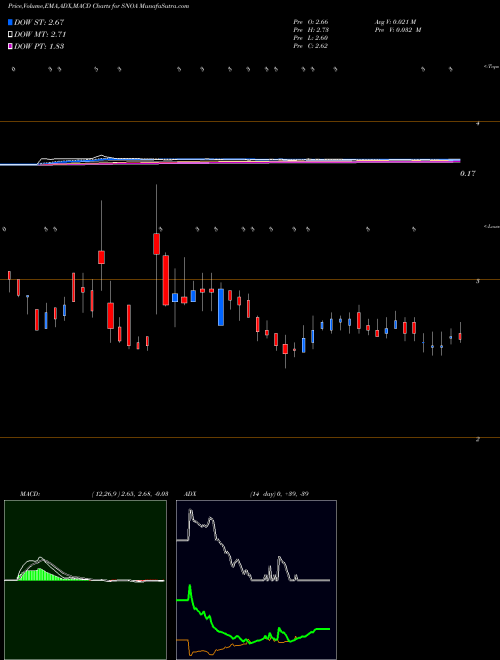Click the 'ADX' panel heading

pyautogui.click(x=191, y=494)
